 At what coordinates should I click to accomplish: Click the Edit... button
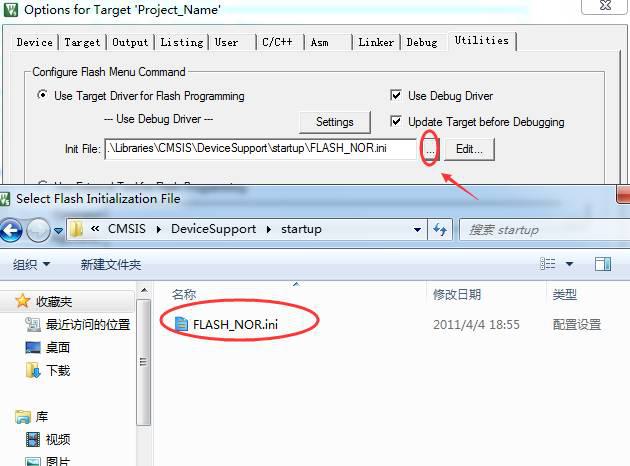point(469,149)
